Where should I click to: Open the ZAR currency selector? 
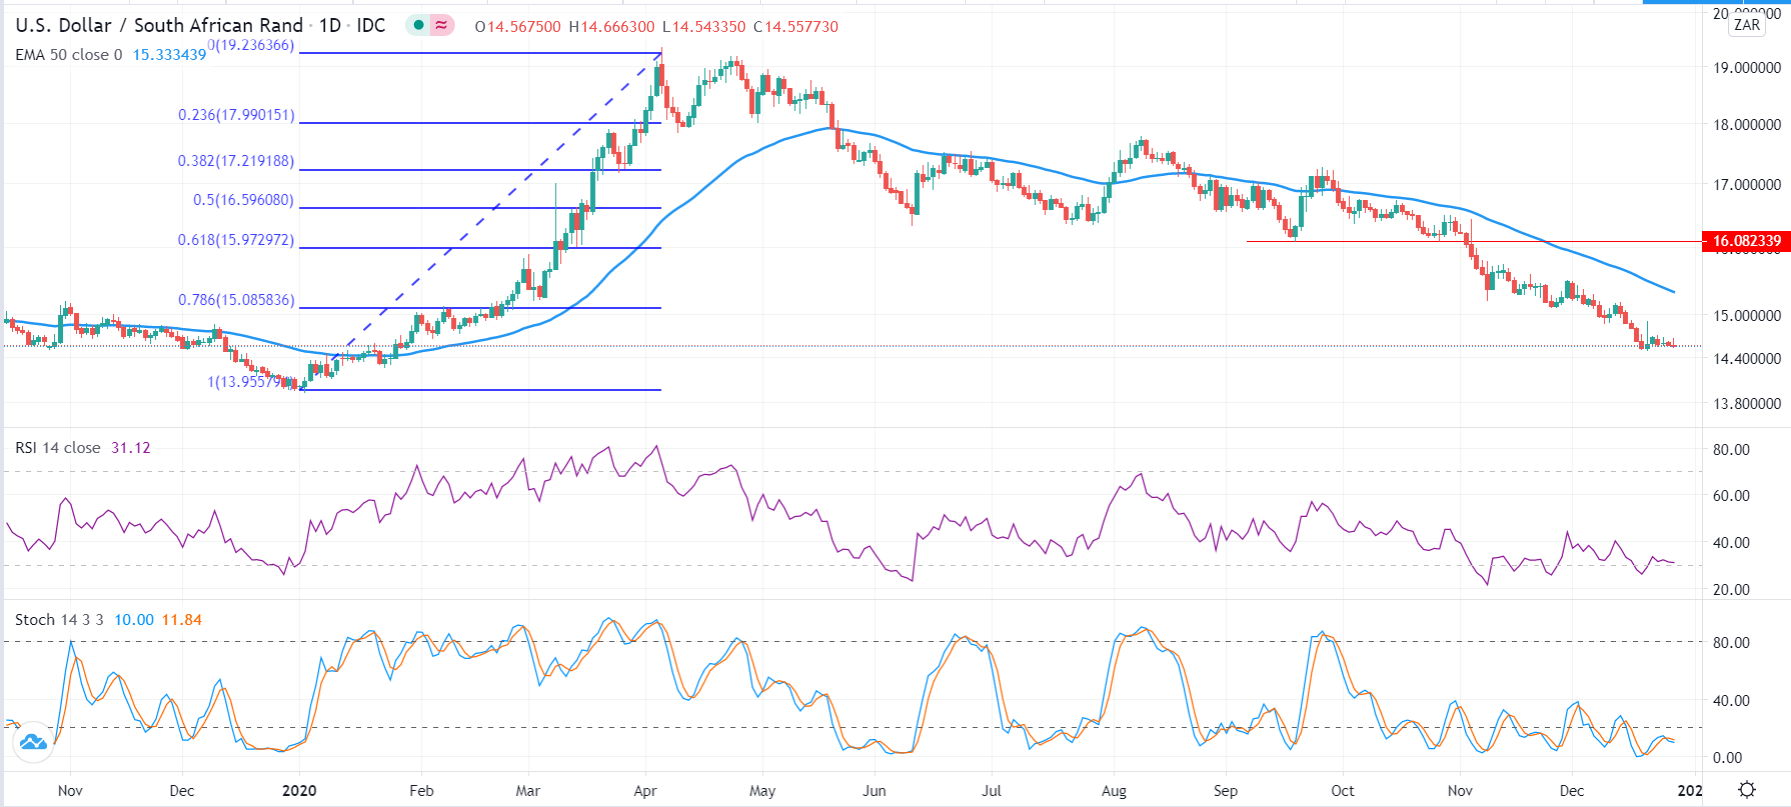pos(1747,25)
